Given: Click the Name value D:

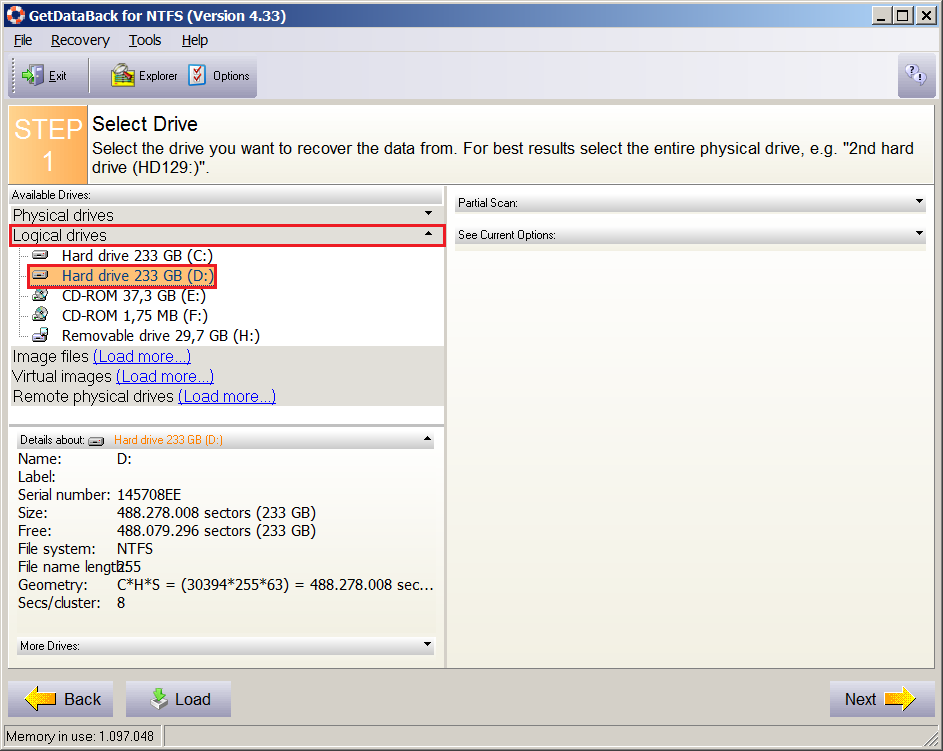Looking at the screenshot, I should 124,459.
